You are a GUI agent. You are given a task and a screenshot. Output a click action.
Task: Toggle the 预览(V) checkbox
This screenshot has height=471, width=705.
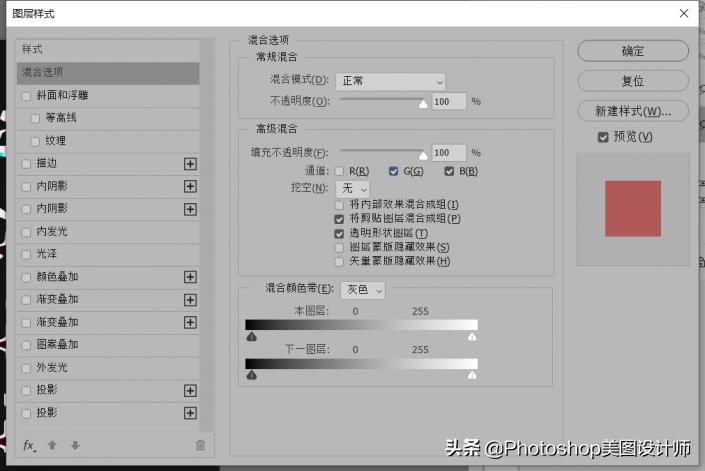603,137
